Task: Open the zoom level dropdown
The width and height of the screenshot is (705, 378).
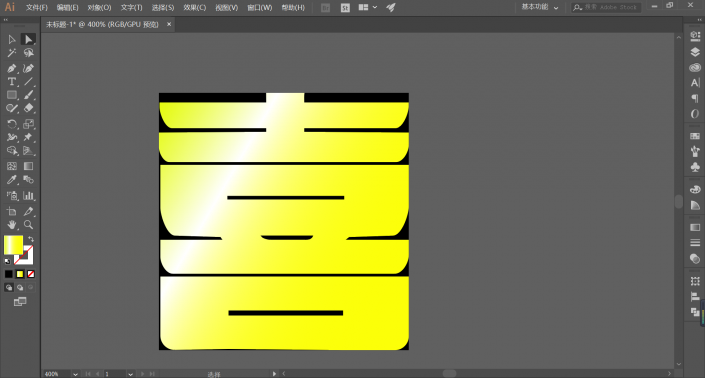Action: point(75,374)
